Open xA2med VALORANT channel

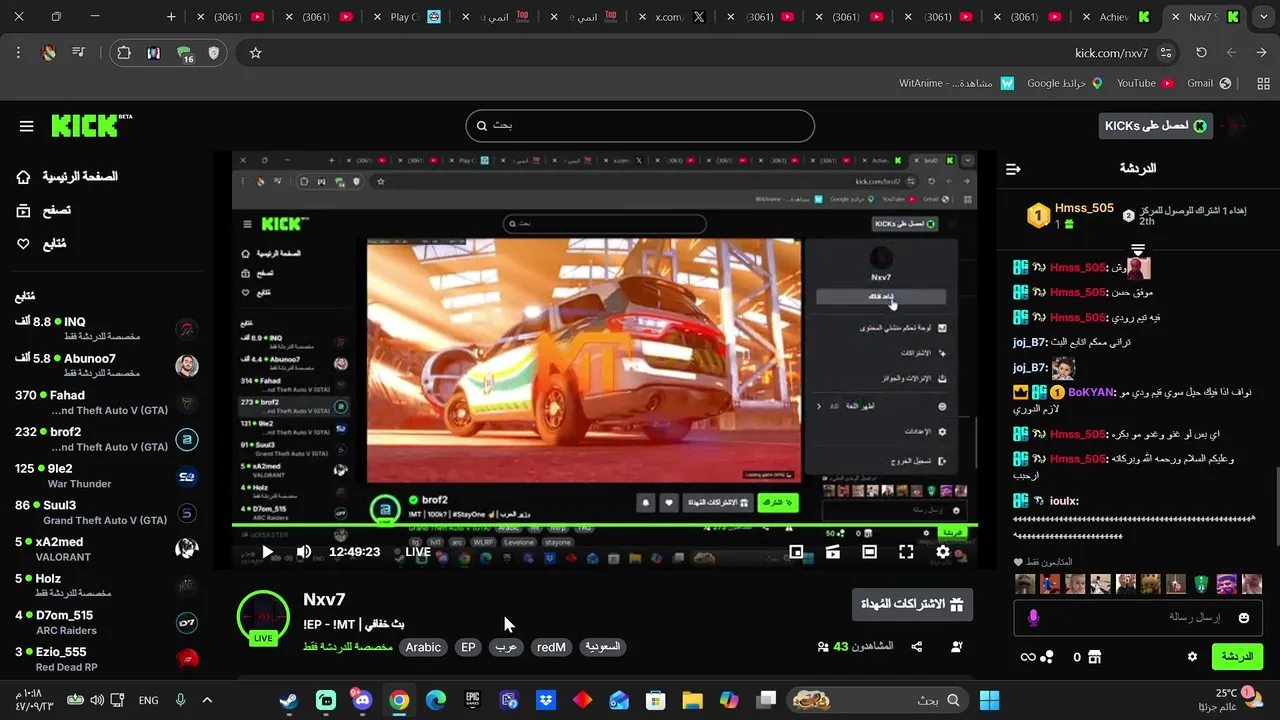pyautogui.click(x=106, y=549)
